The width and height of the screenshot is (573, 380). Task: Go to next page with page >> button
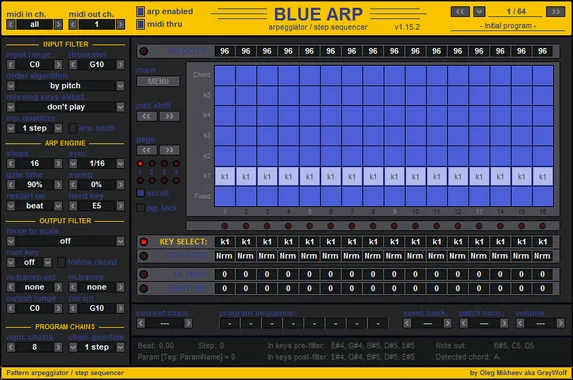click(x=170, y=150)
